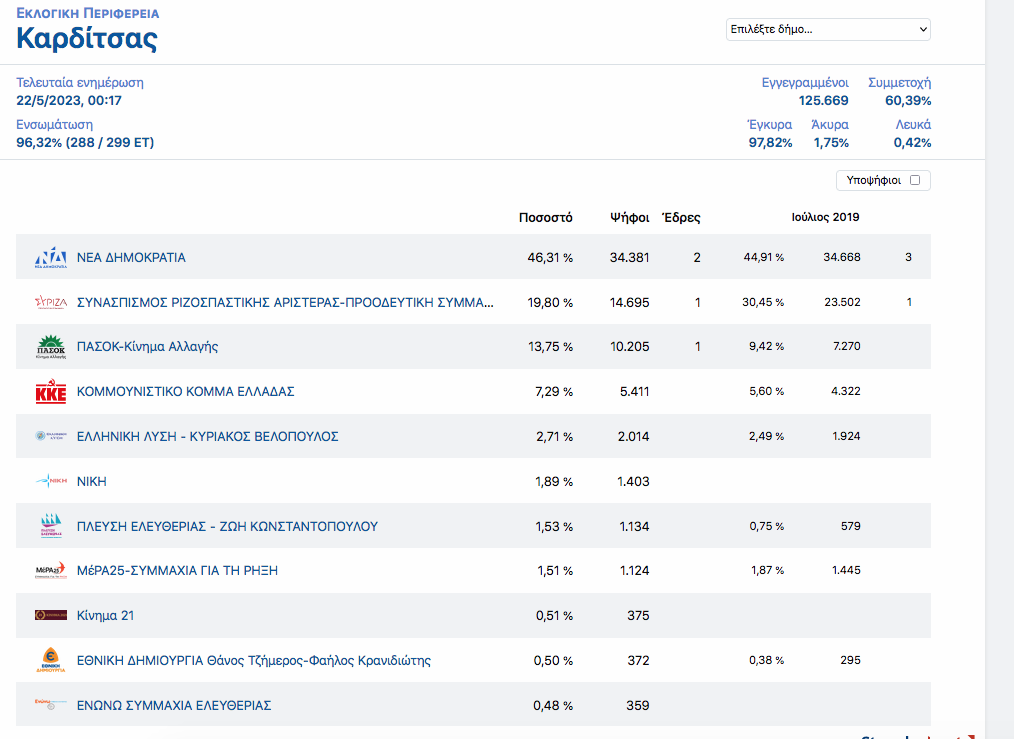Click the red ΚΚΕ logo
Viewport: 1014px width, 739px height.
(x=50, y=391)
